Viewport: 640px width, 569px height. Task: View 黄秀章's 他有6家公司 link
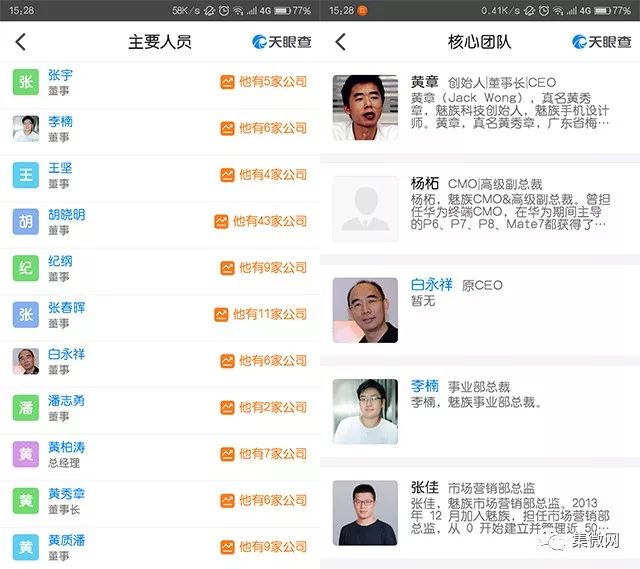(264, 501)
